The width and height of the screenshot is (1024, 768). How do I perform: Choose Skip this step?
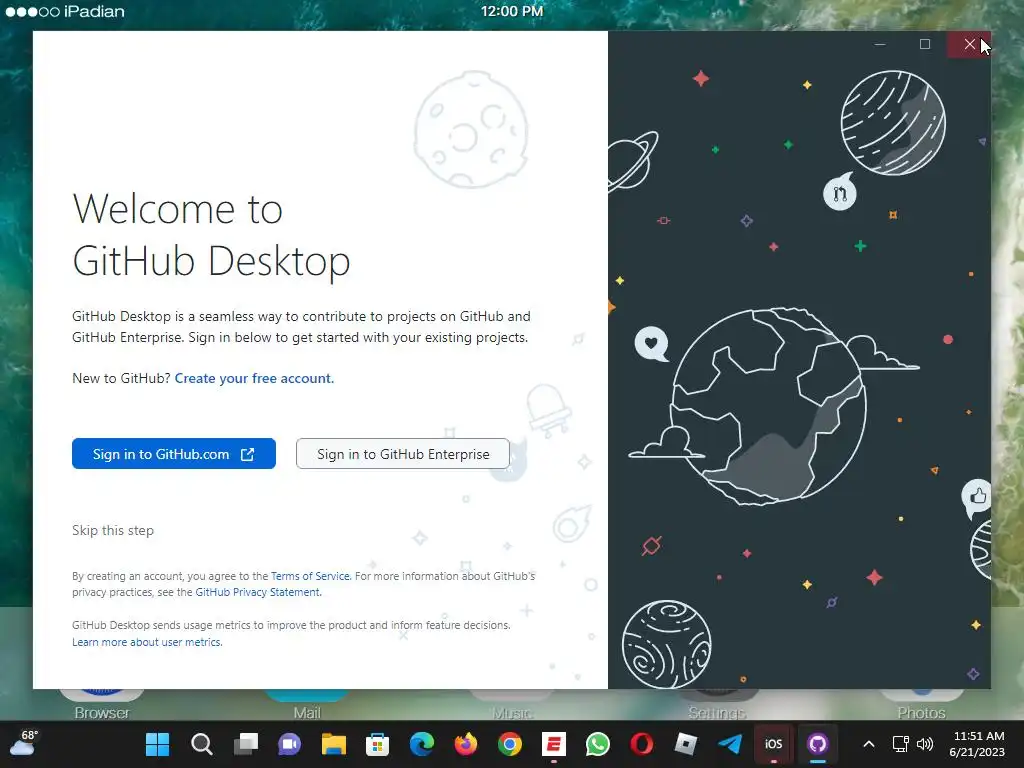coord(113,530)
